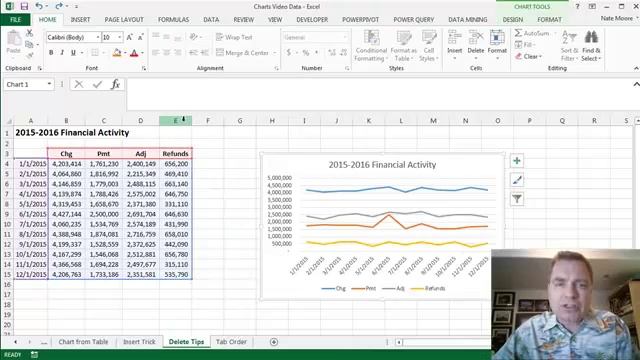Cut selection with the scissors icon
This screenshot has width=640, height=360.
coord(29,33)
